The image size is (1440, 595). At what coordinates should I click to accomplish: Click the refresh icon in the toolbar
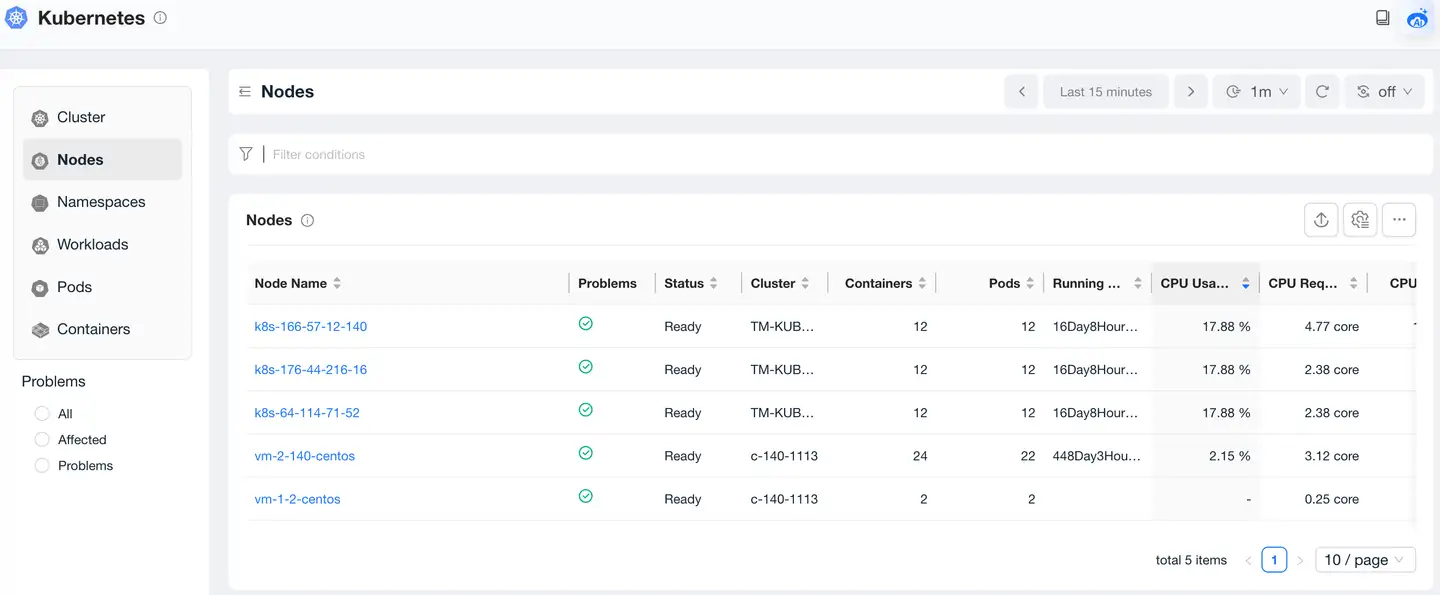(x=1322, y=92)
